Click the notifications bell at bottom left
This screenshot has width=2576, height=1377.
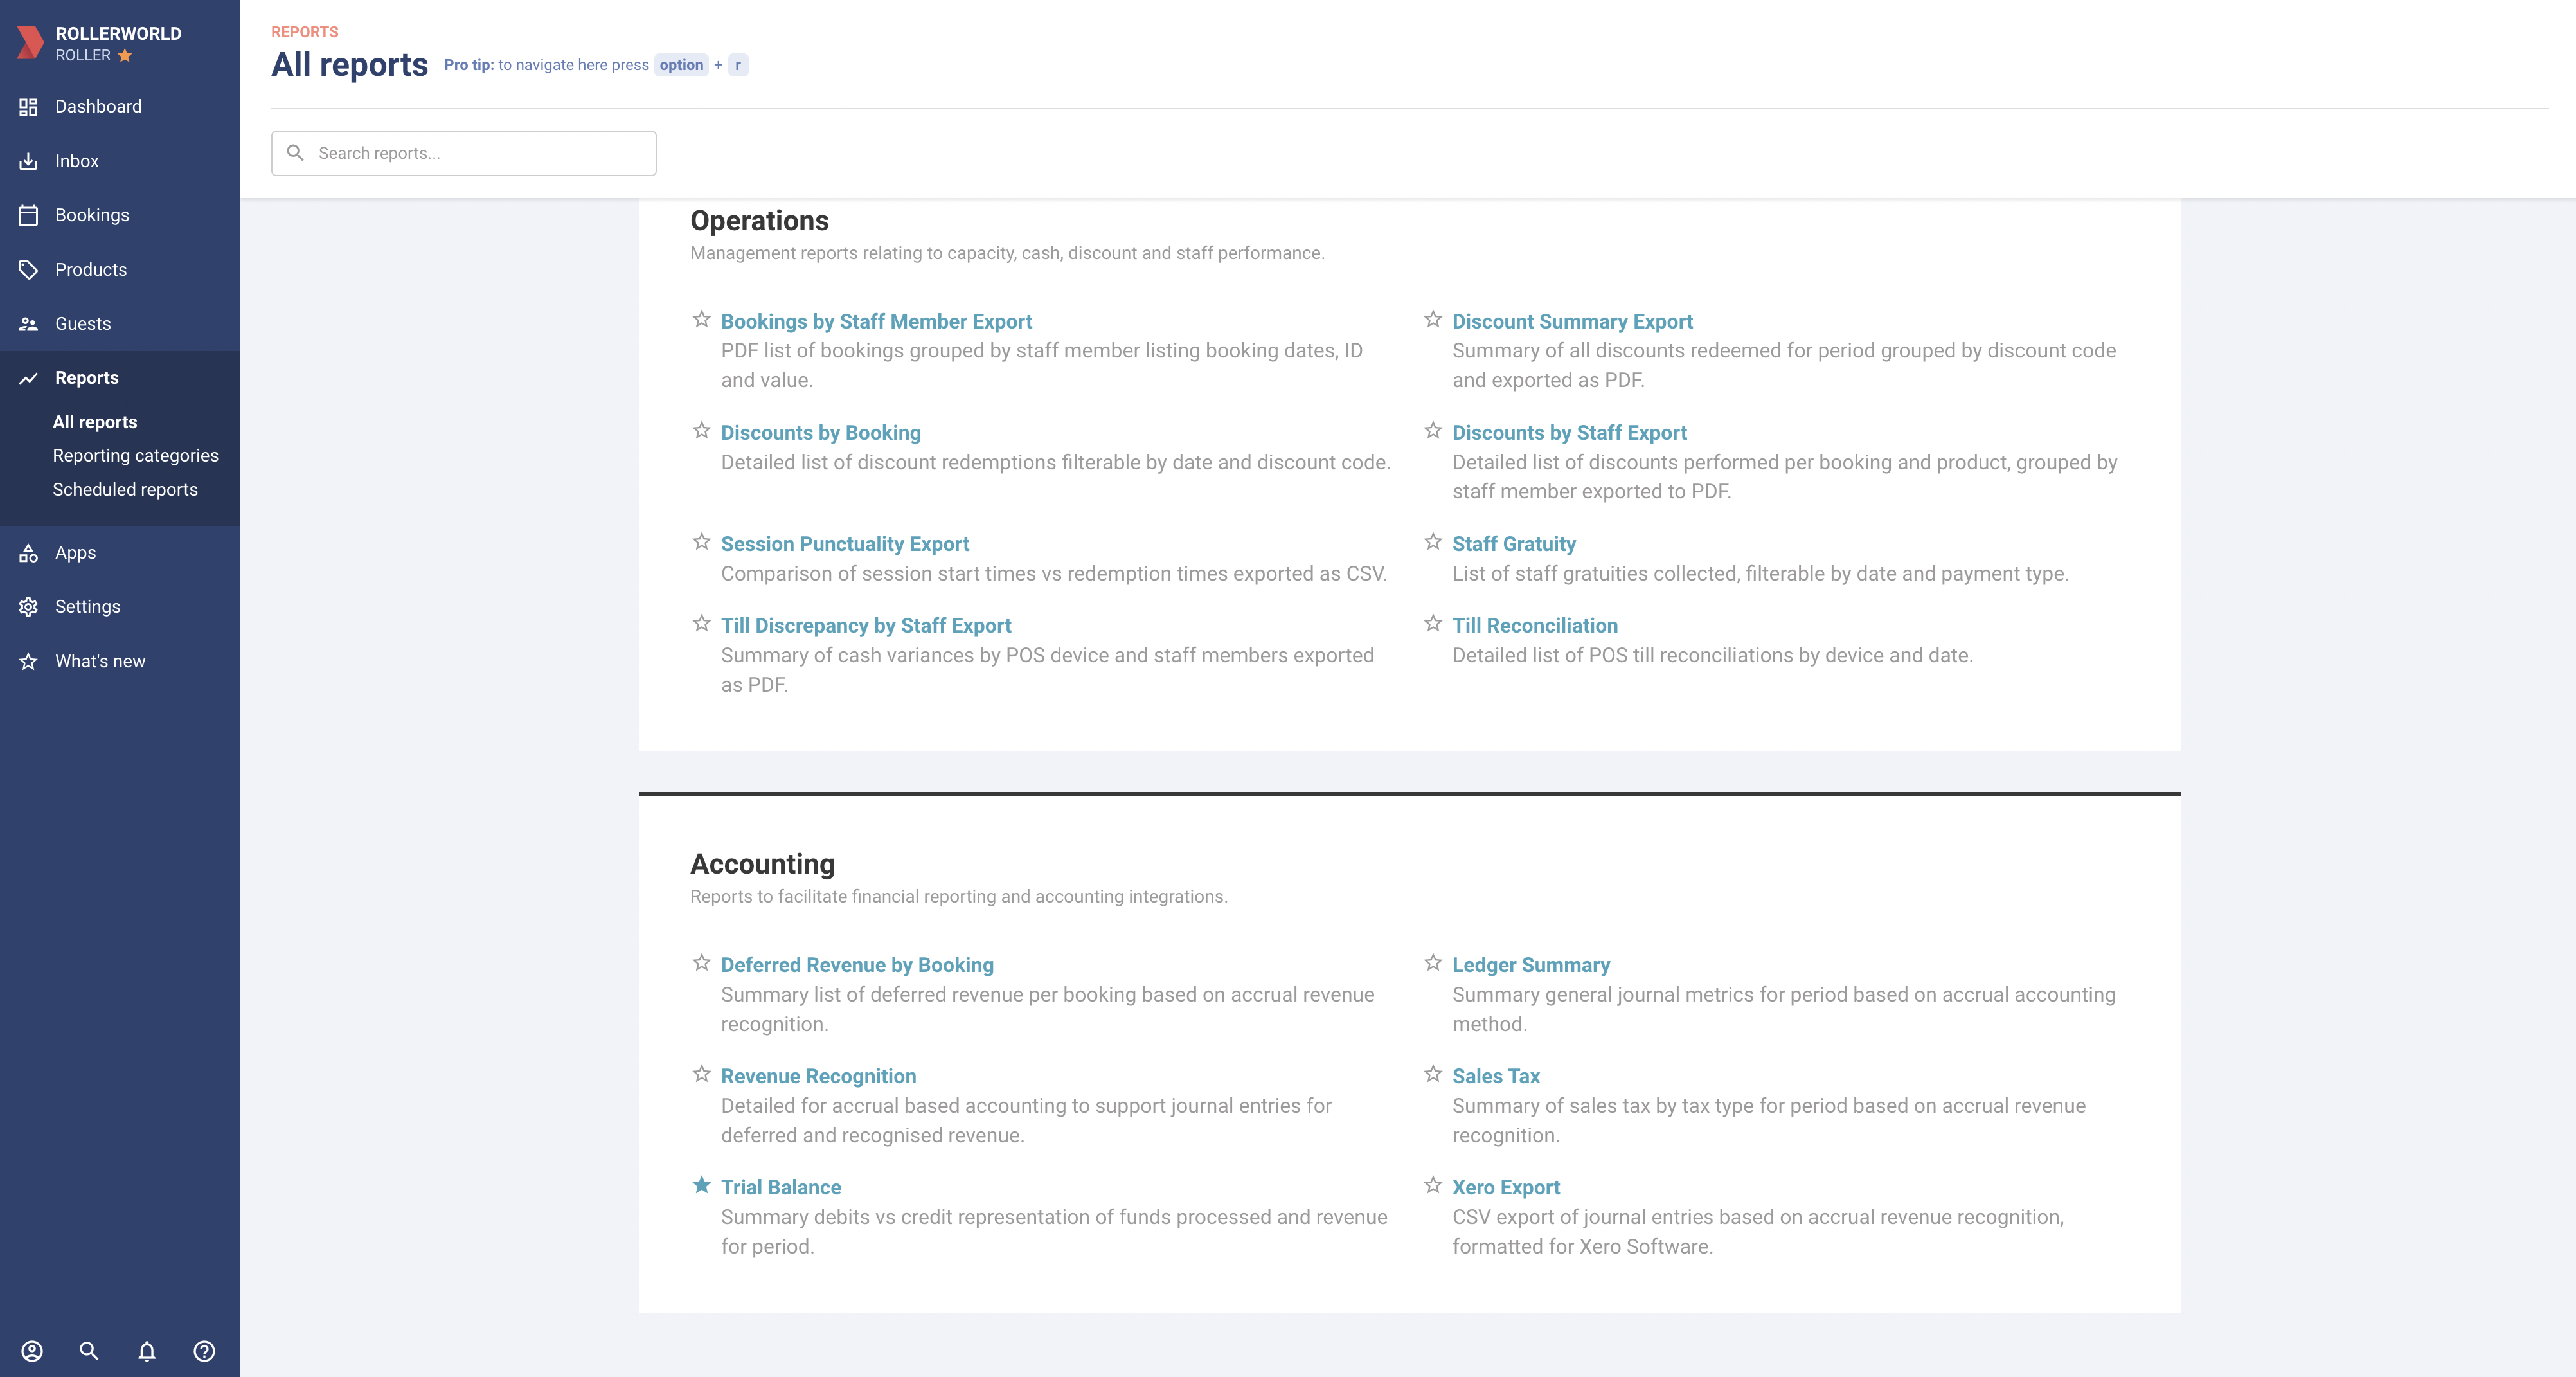click(x=147, y=1351)
